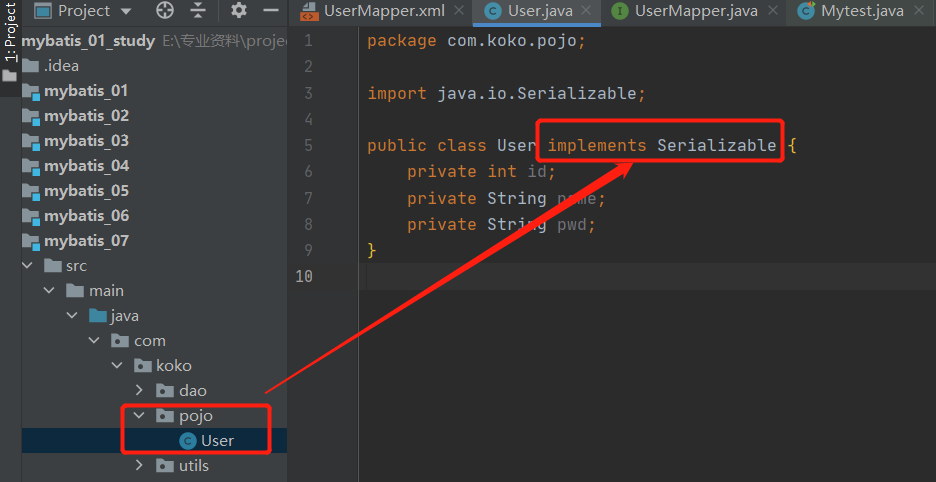Click the com package icon
This screenshot has width=936, height=482.
[119, 340]
